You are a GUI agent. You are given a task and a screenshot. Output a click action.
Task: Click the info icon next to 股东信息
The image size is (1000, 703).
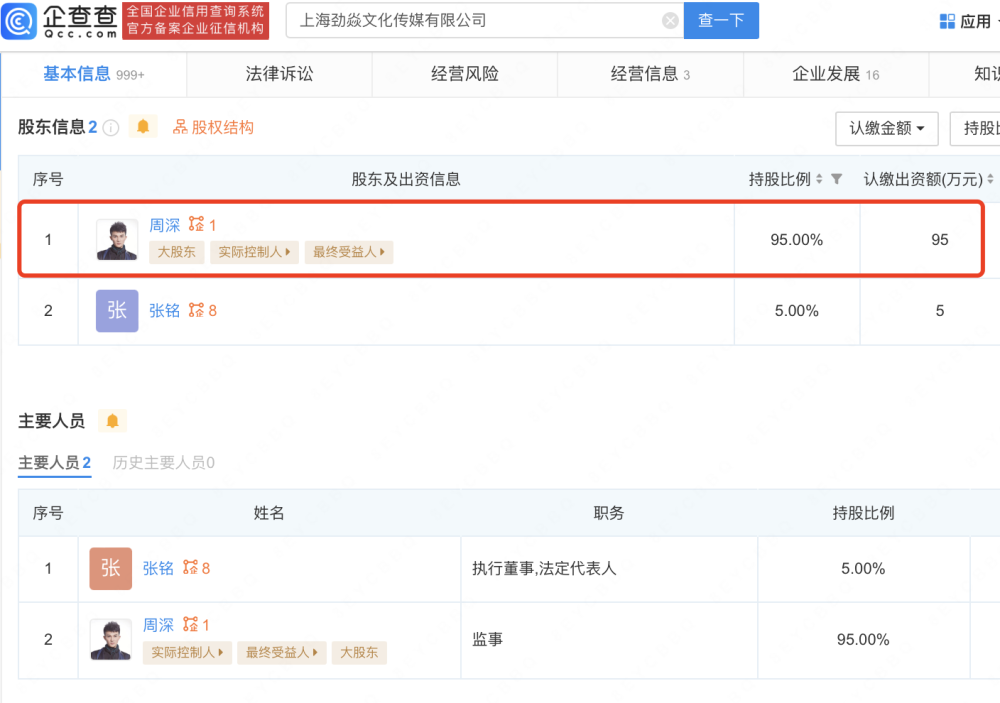point(111,128)
